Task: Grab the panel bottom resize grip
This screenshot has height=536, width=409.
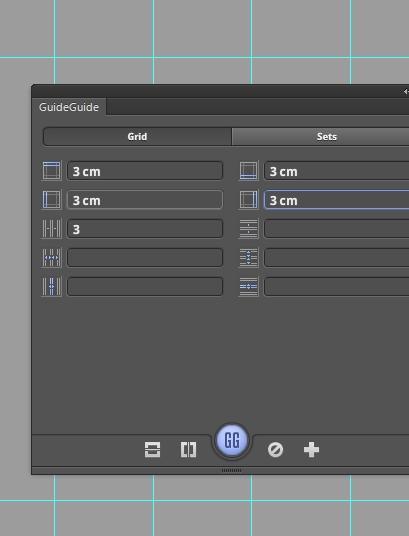Action: pos(232,471)
